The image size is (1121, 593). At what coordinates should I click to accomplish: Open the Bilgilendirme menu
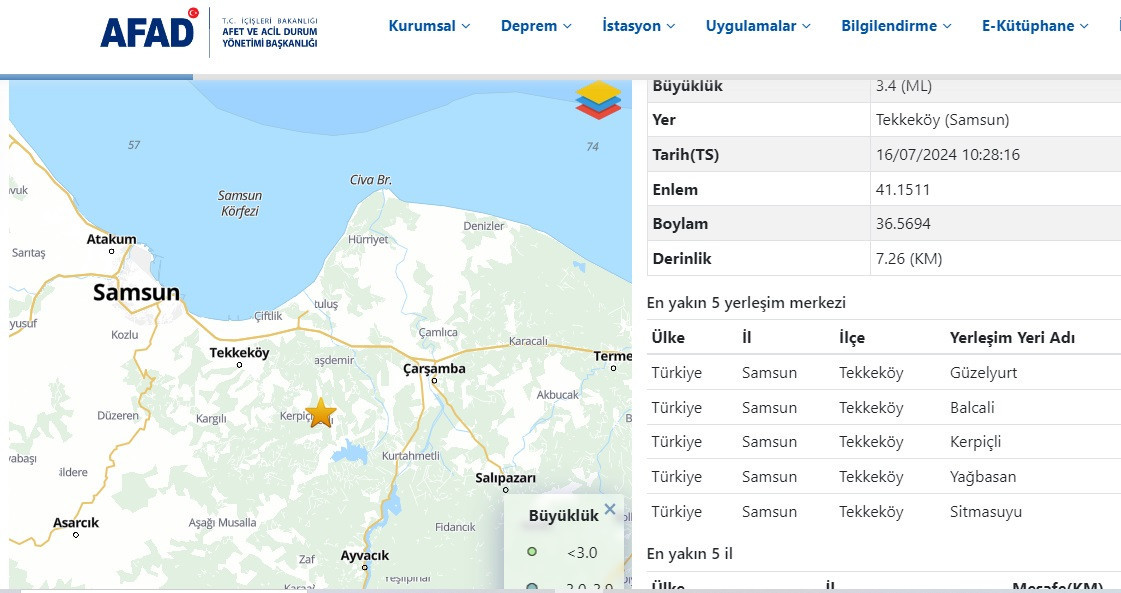(x=896, y=26)
